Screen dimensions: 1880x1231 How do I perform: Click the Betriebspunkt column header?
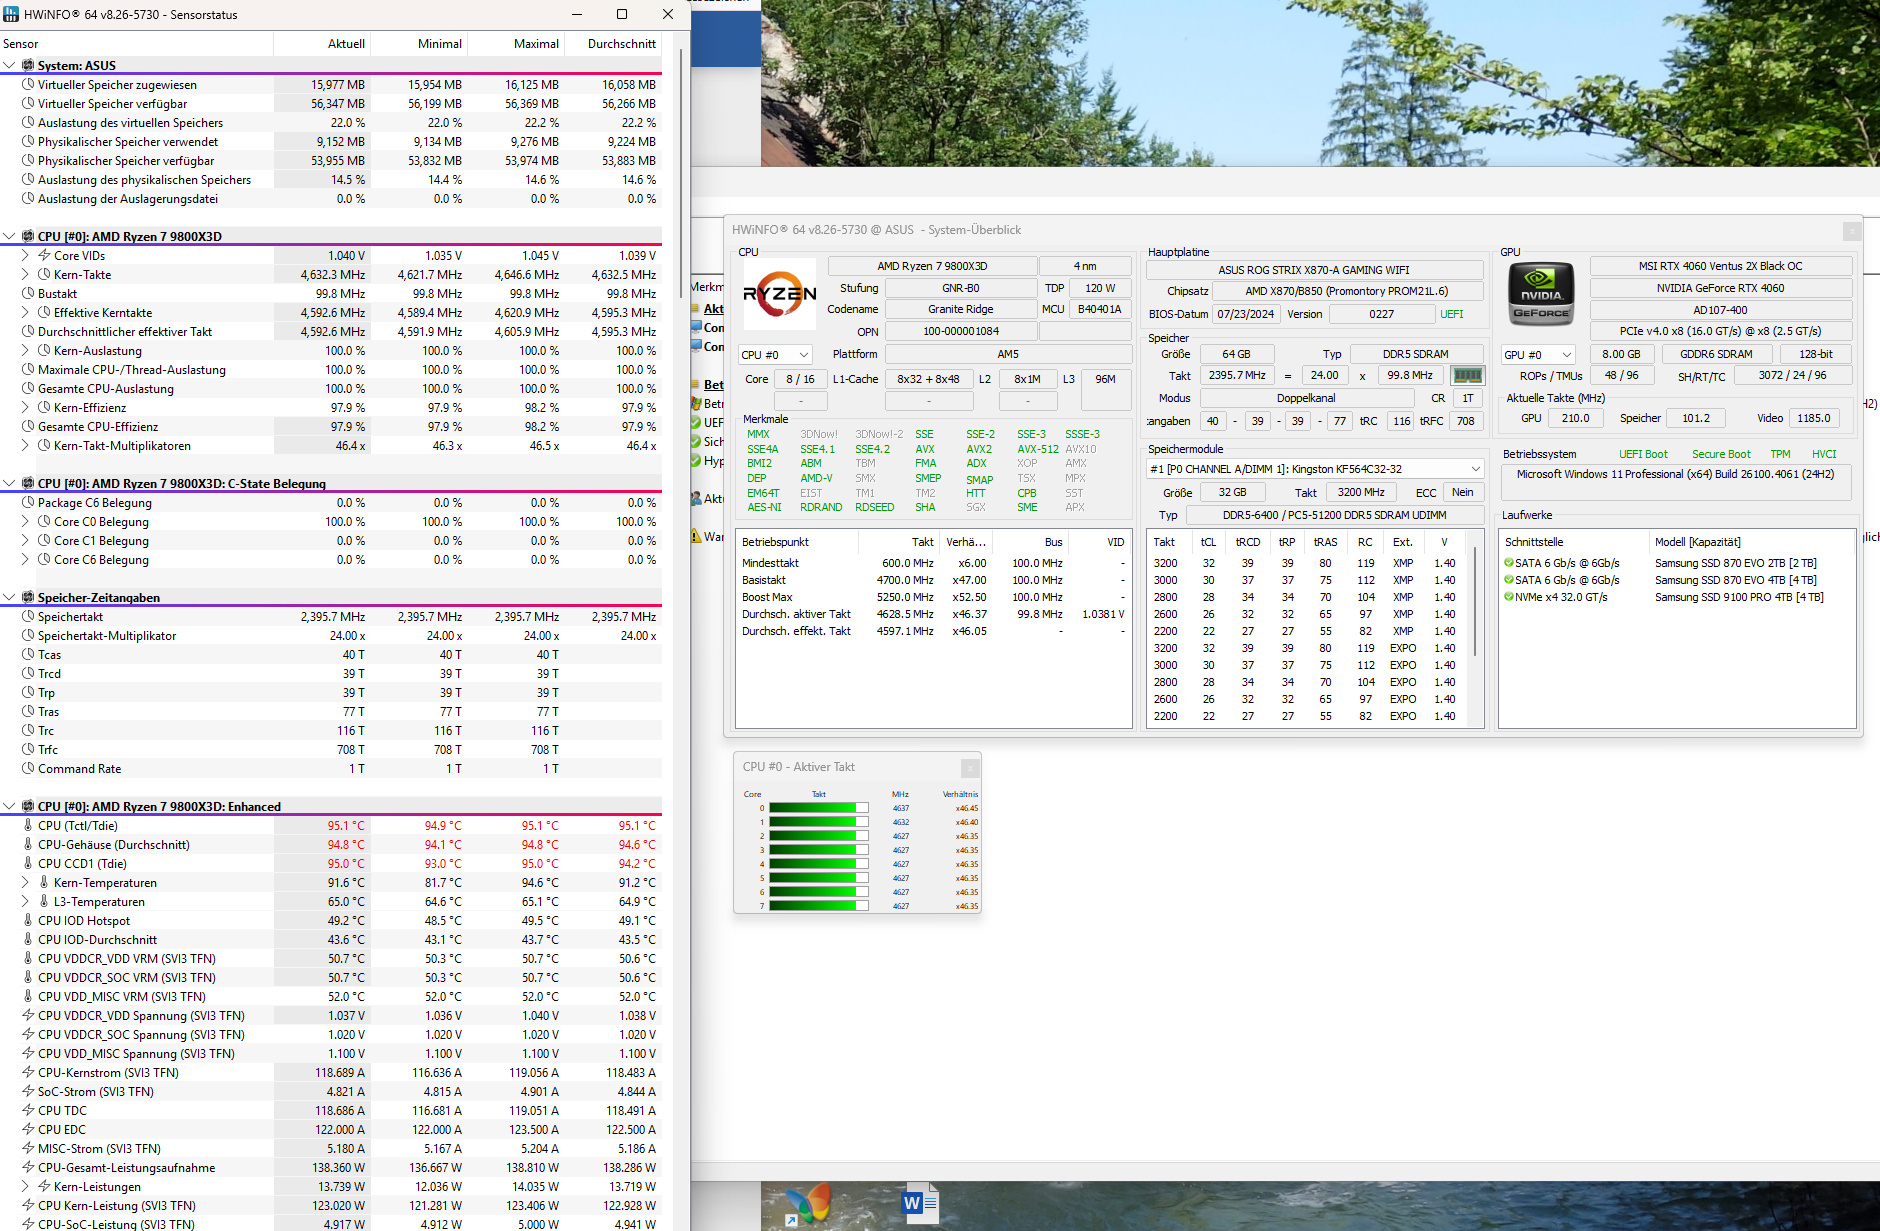[x=797, y=542]
